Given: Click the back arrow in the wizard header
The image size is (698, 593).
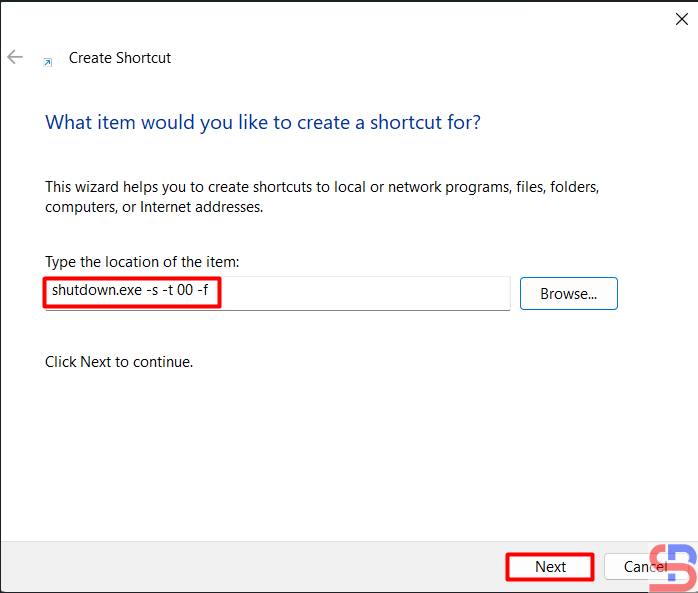Looking at the screenshot, I should coord(15,58).
